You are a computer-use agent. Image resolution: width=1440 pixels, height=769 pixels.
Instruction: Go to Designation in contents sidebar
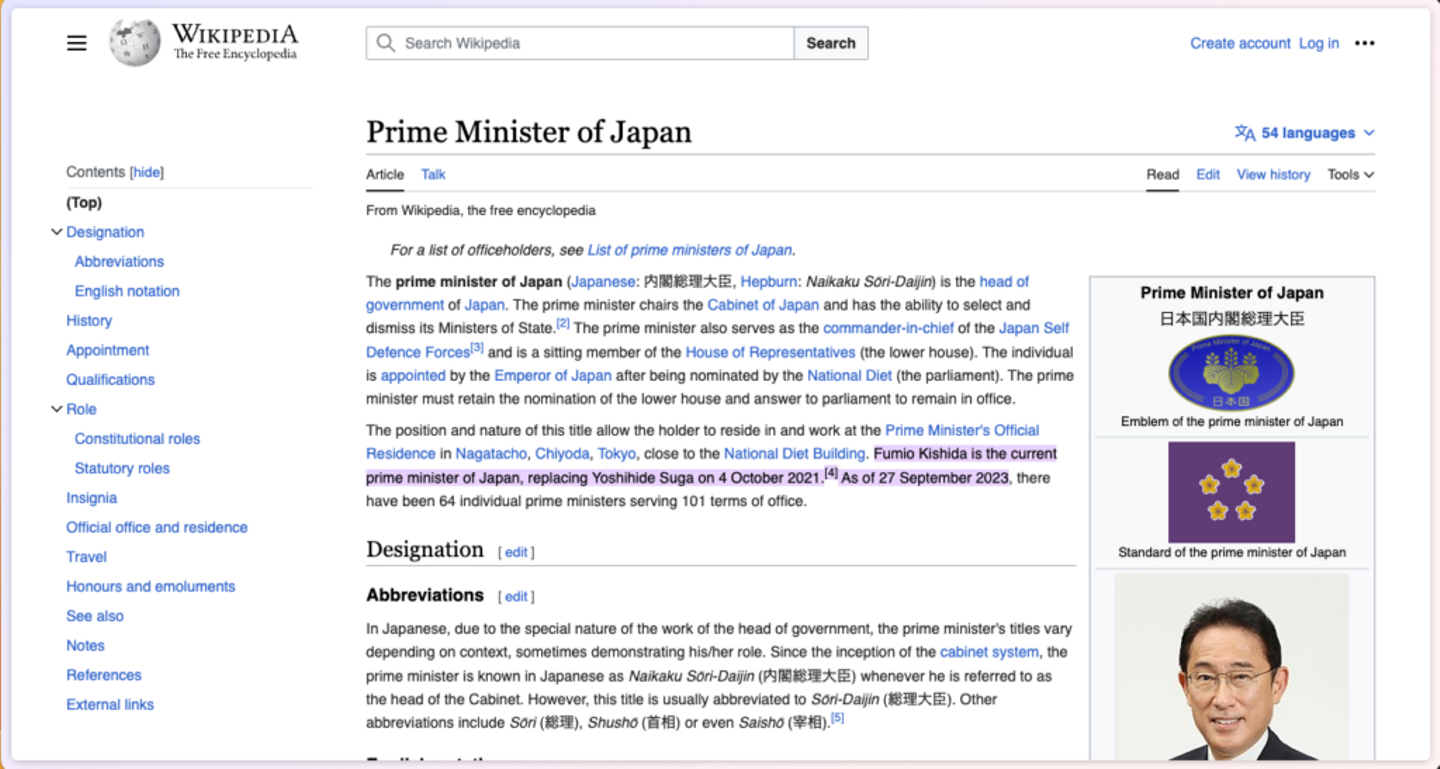click(x=105, y=232)
